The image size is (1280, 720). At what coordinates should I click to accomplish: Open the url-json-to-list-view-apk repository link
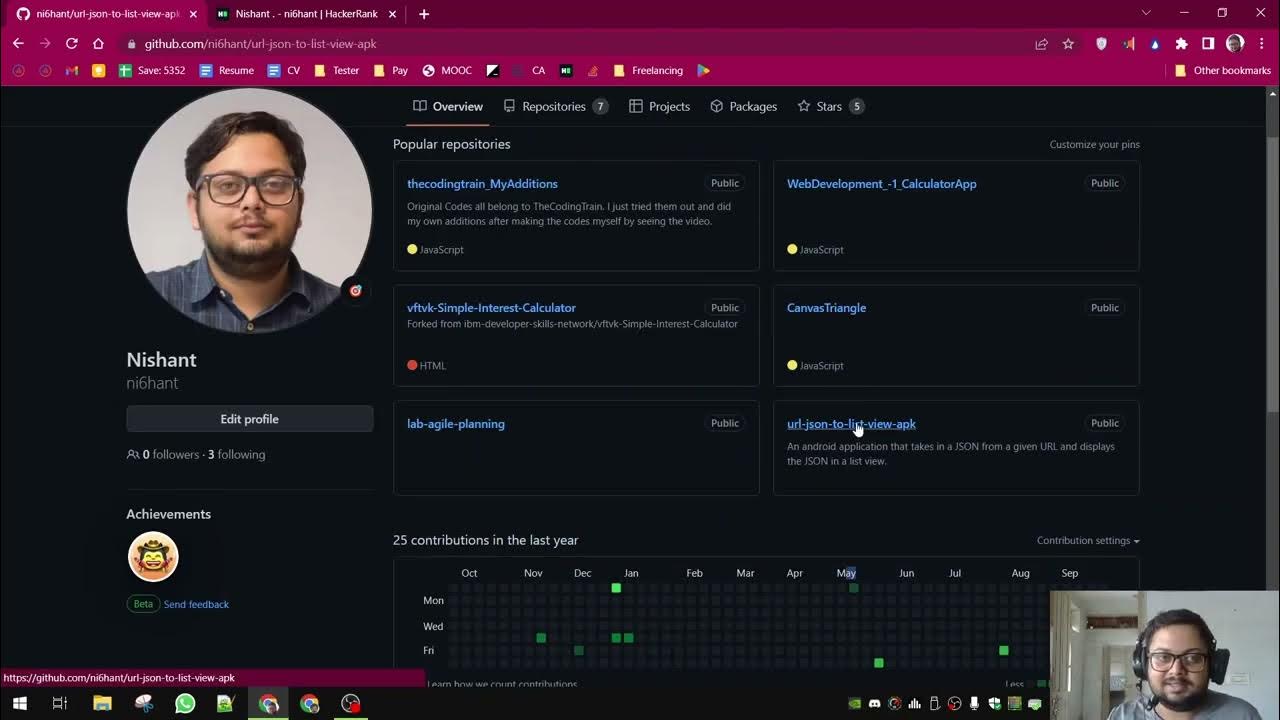[851, 424]
